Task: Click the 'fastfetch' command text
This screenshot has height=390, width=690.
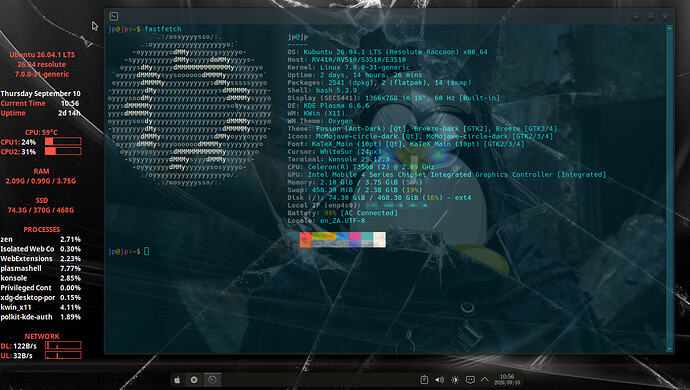Action: click(163, 29)
